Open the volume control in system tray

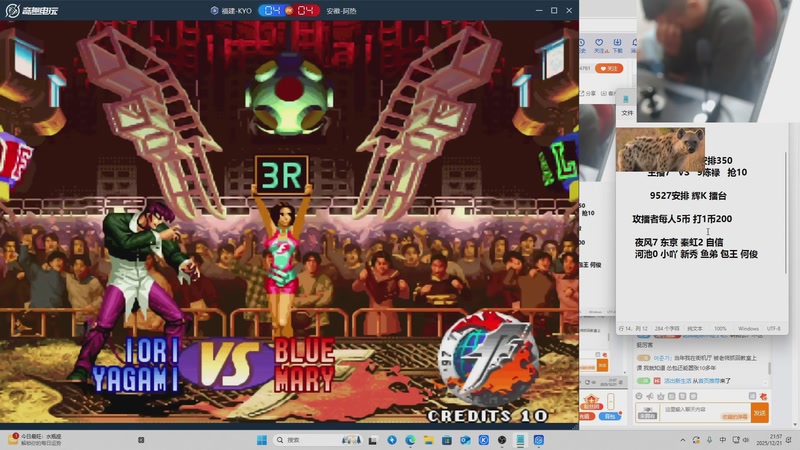click(746, 440)
